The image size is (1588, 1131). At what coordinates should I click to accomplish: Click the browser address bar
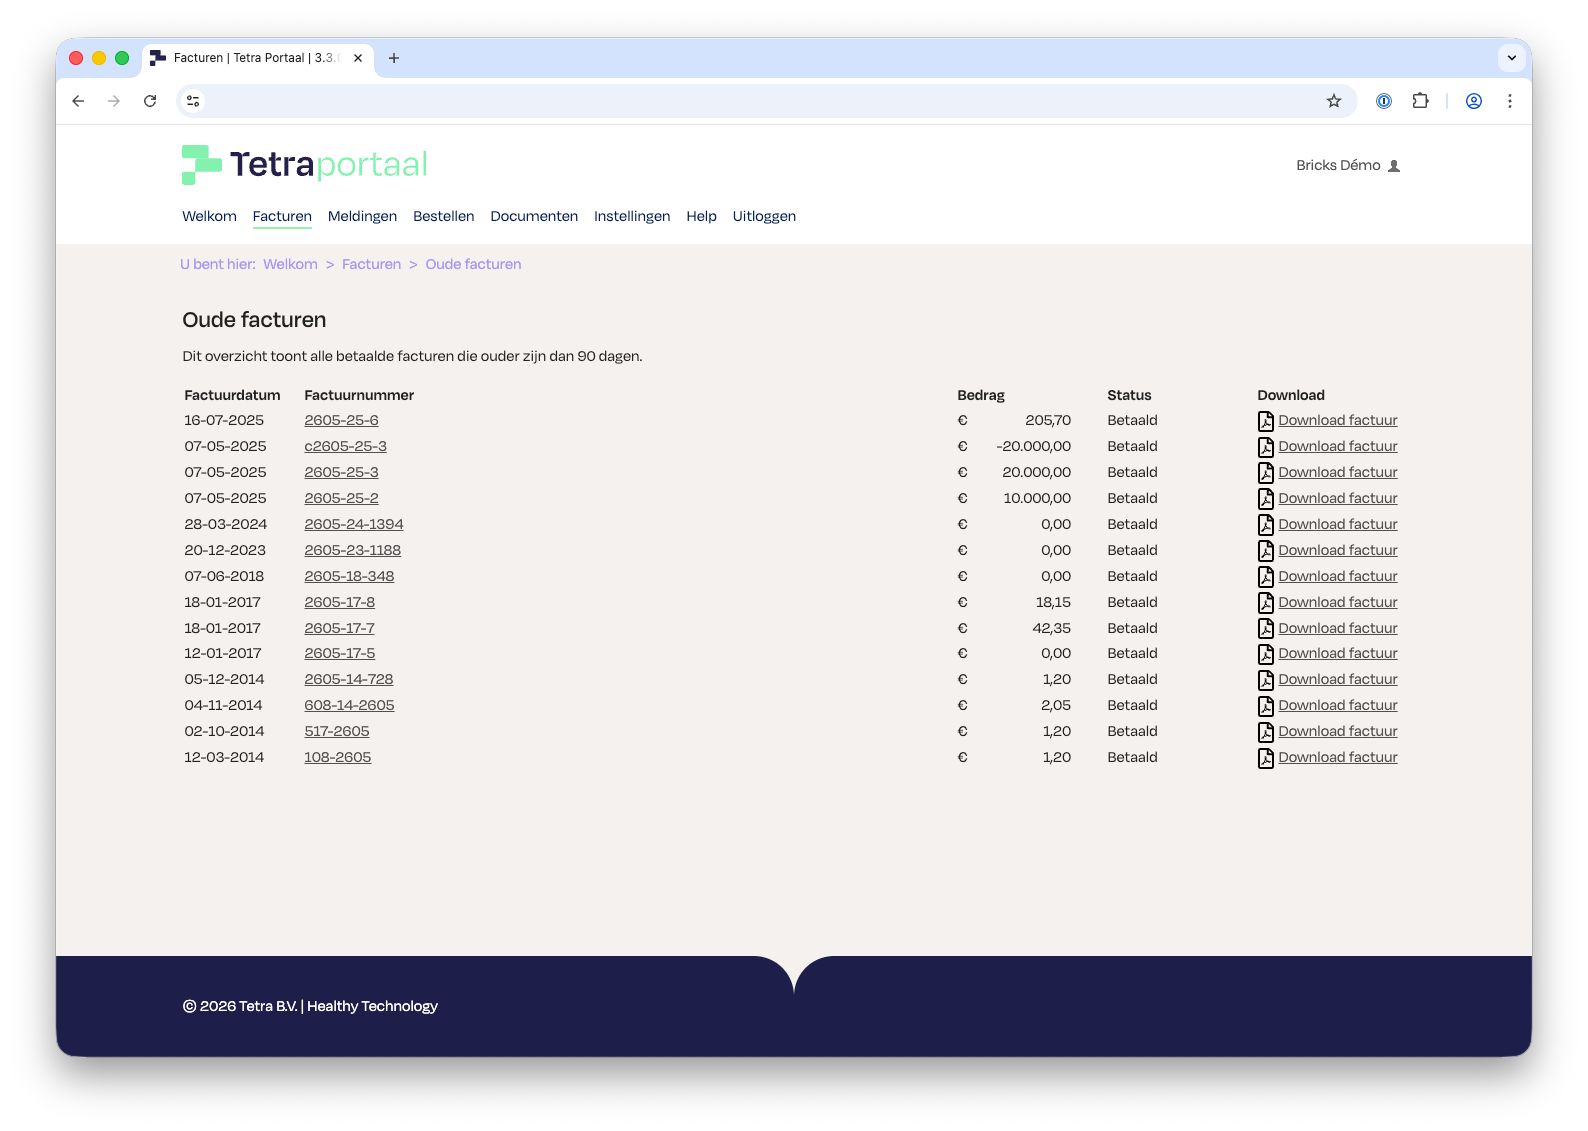tap(760, 101)
